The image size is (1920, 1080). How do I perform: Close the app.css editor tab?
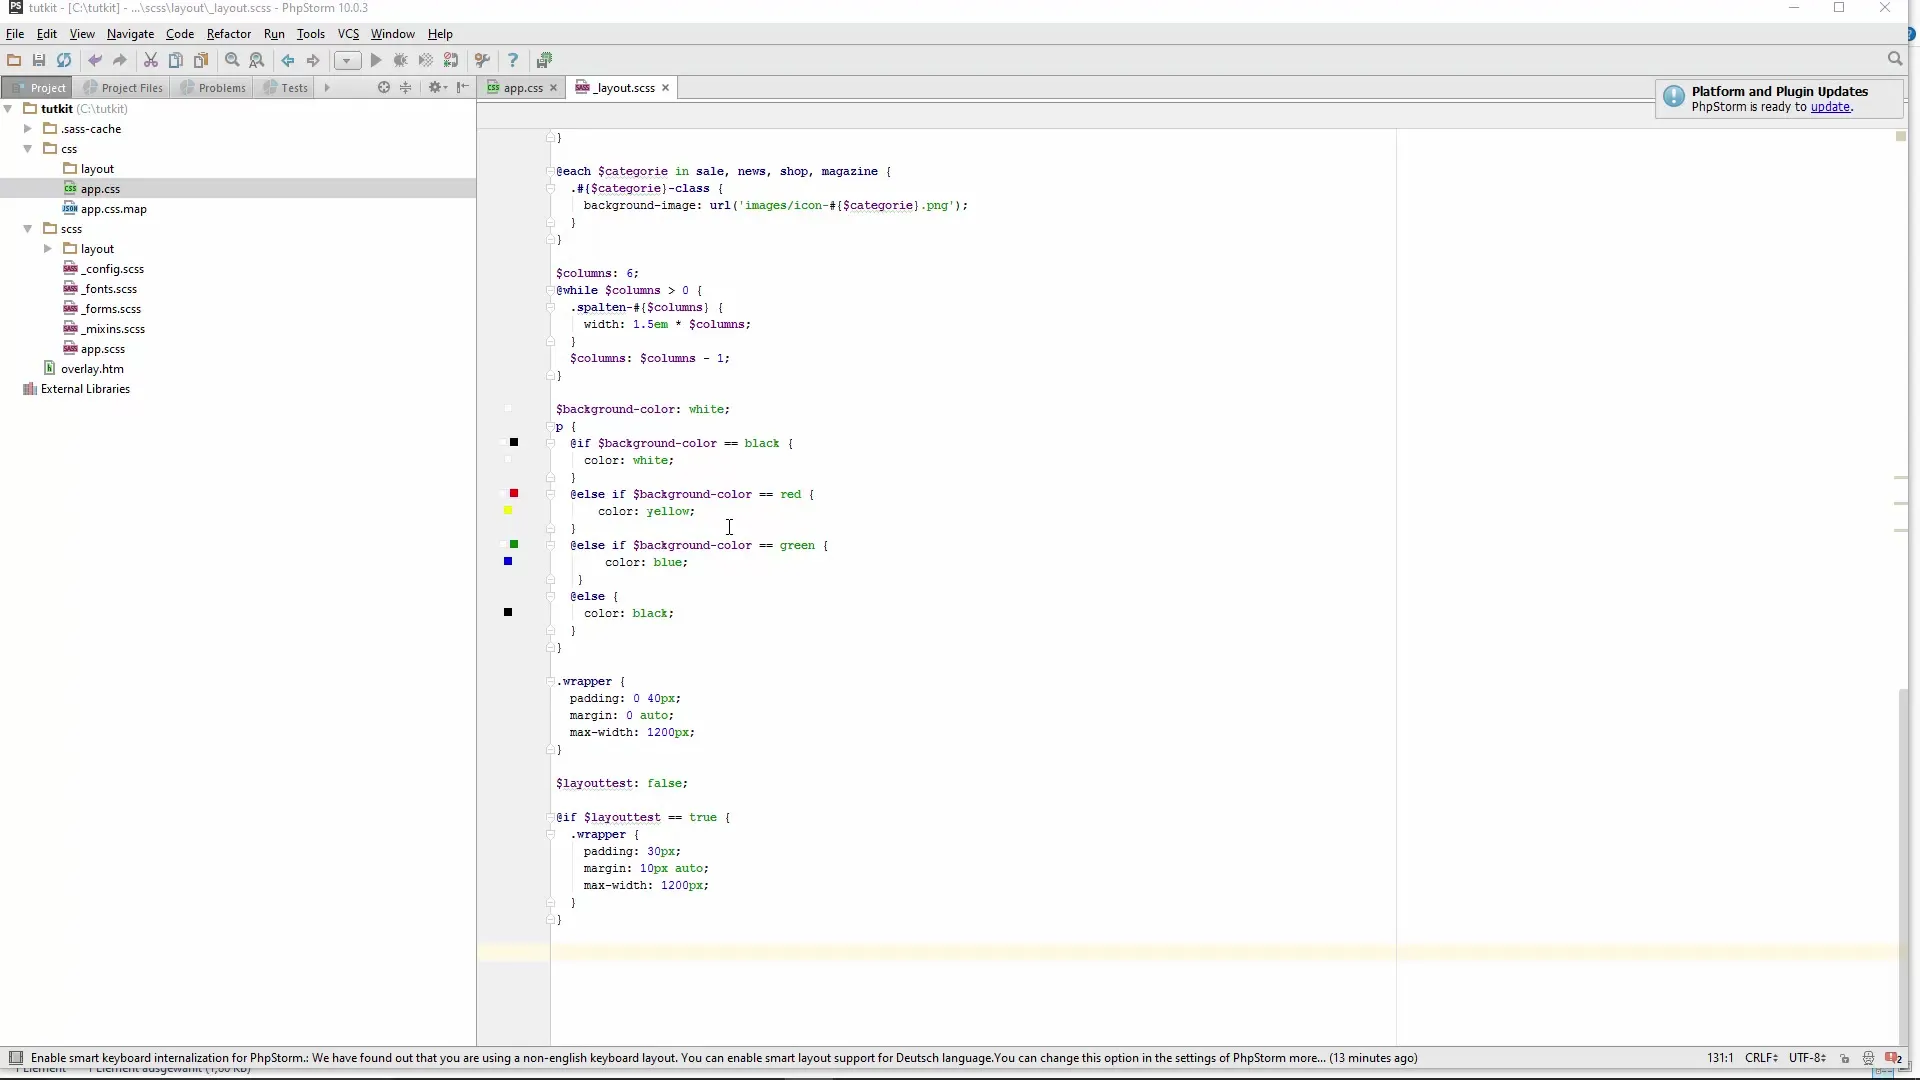553,88
